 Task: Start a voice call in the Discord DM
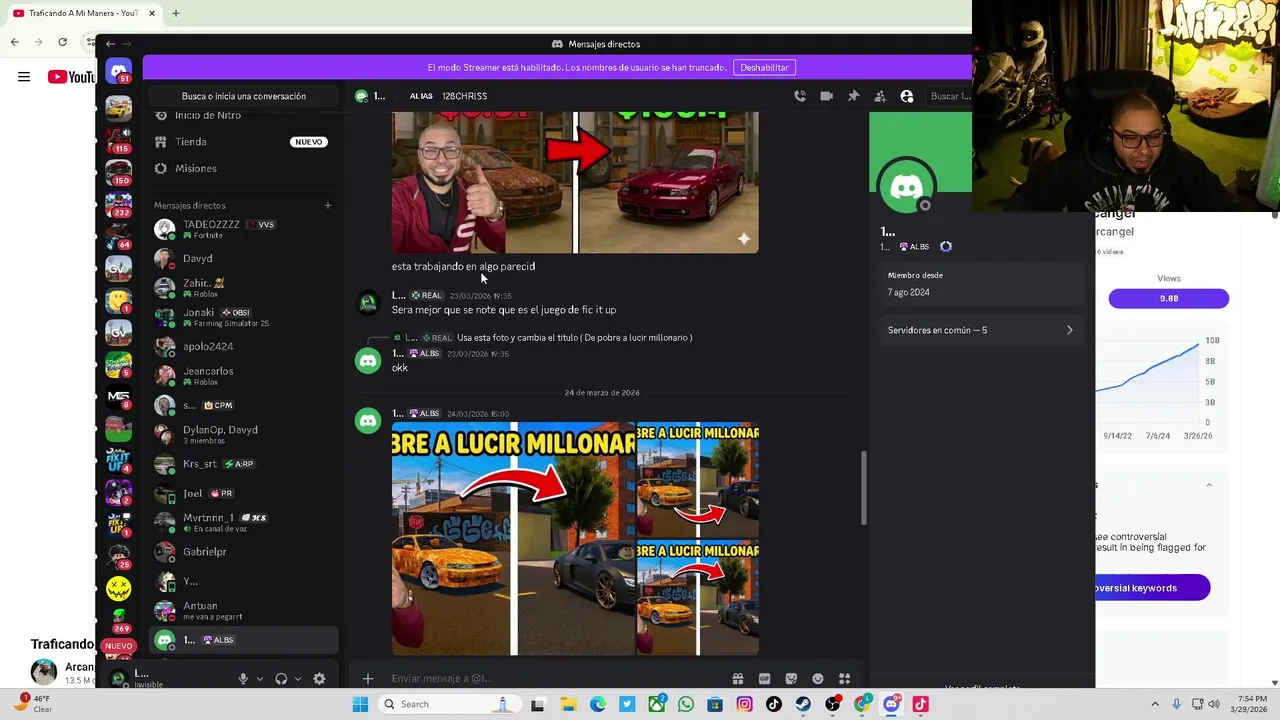[x=800, y=96]
